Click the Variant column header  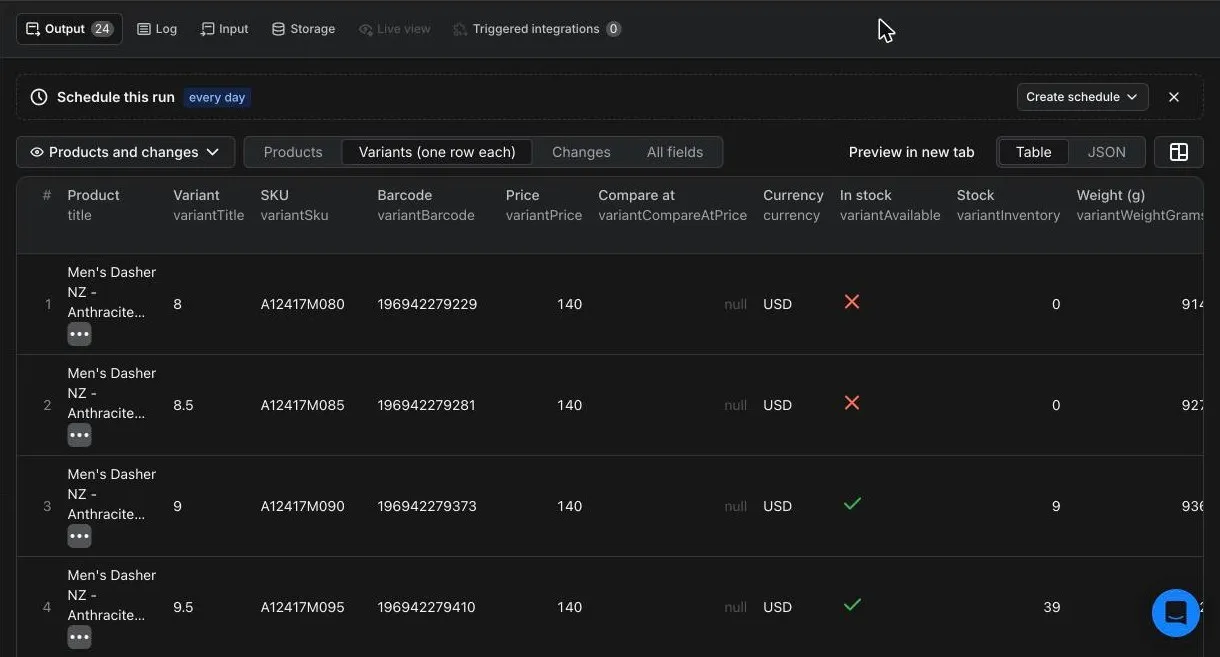point(208,205)
